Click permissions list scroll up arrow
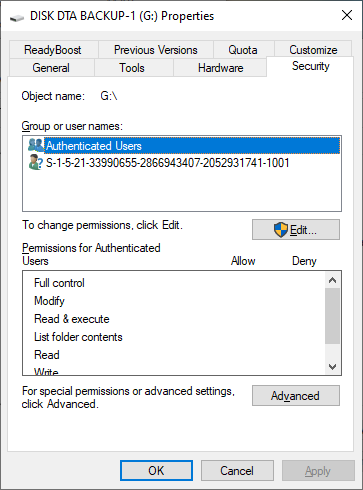Screen dimensions: 363x490 [x=332, y=280]
